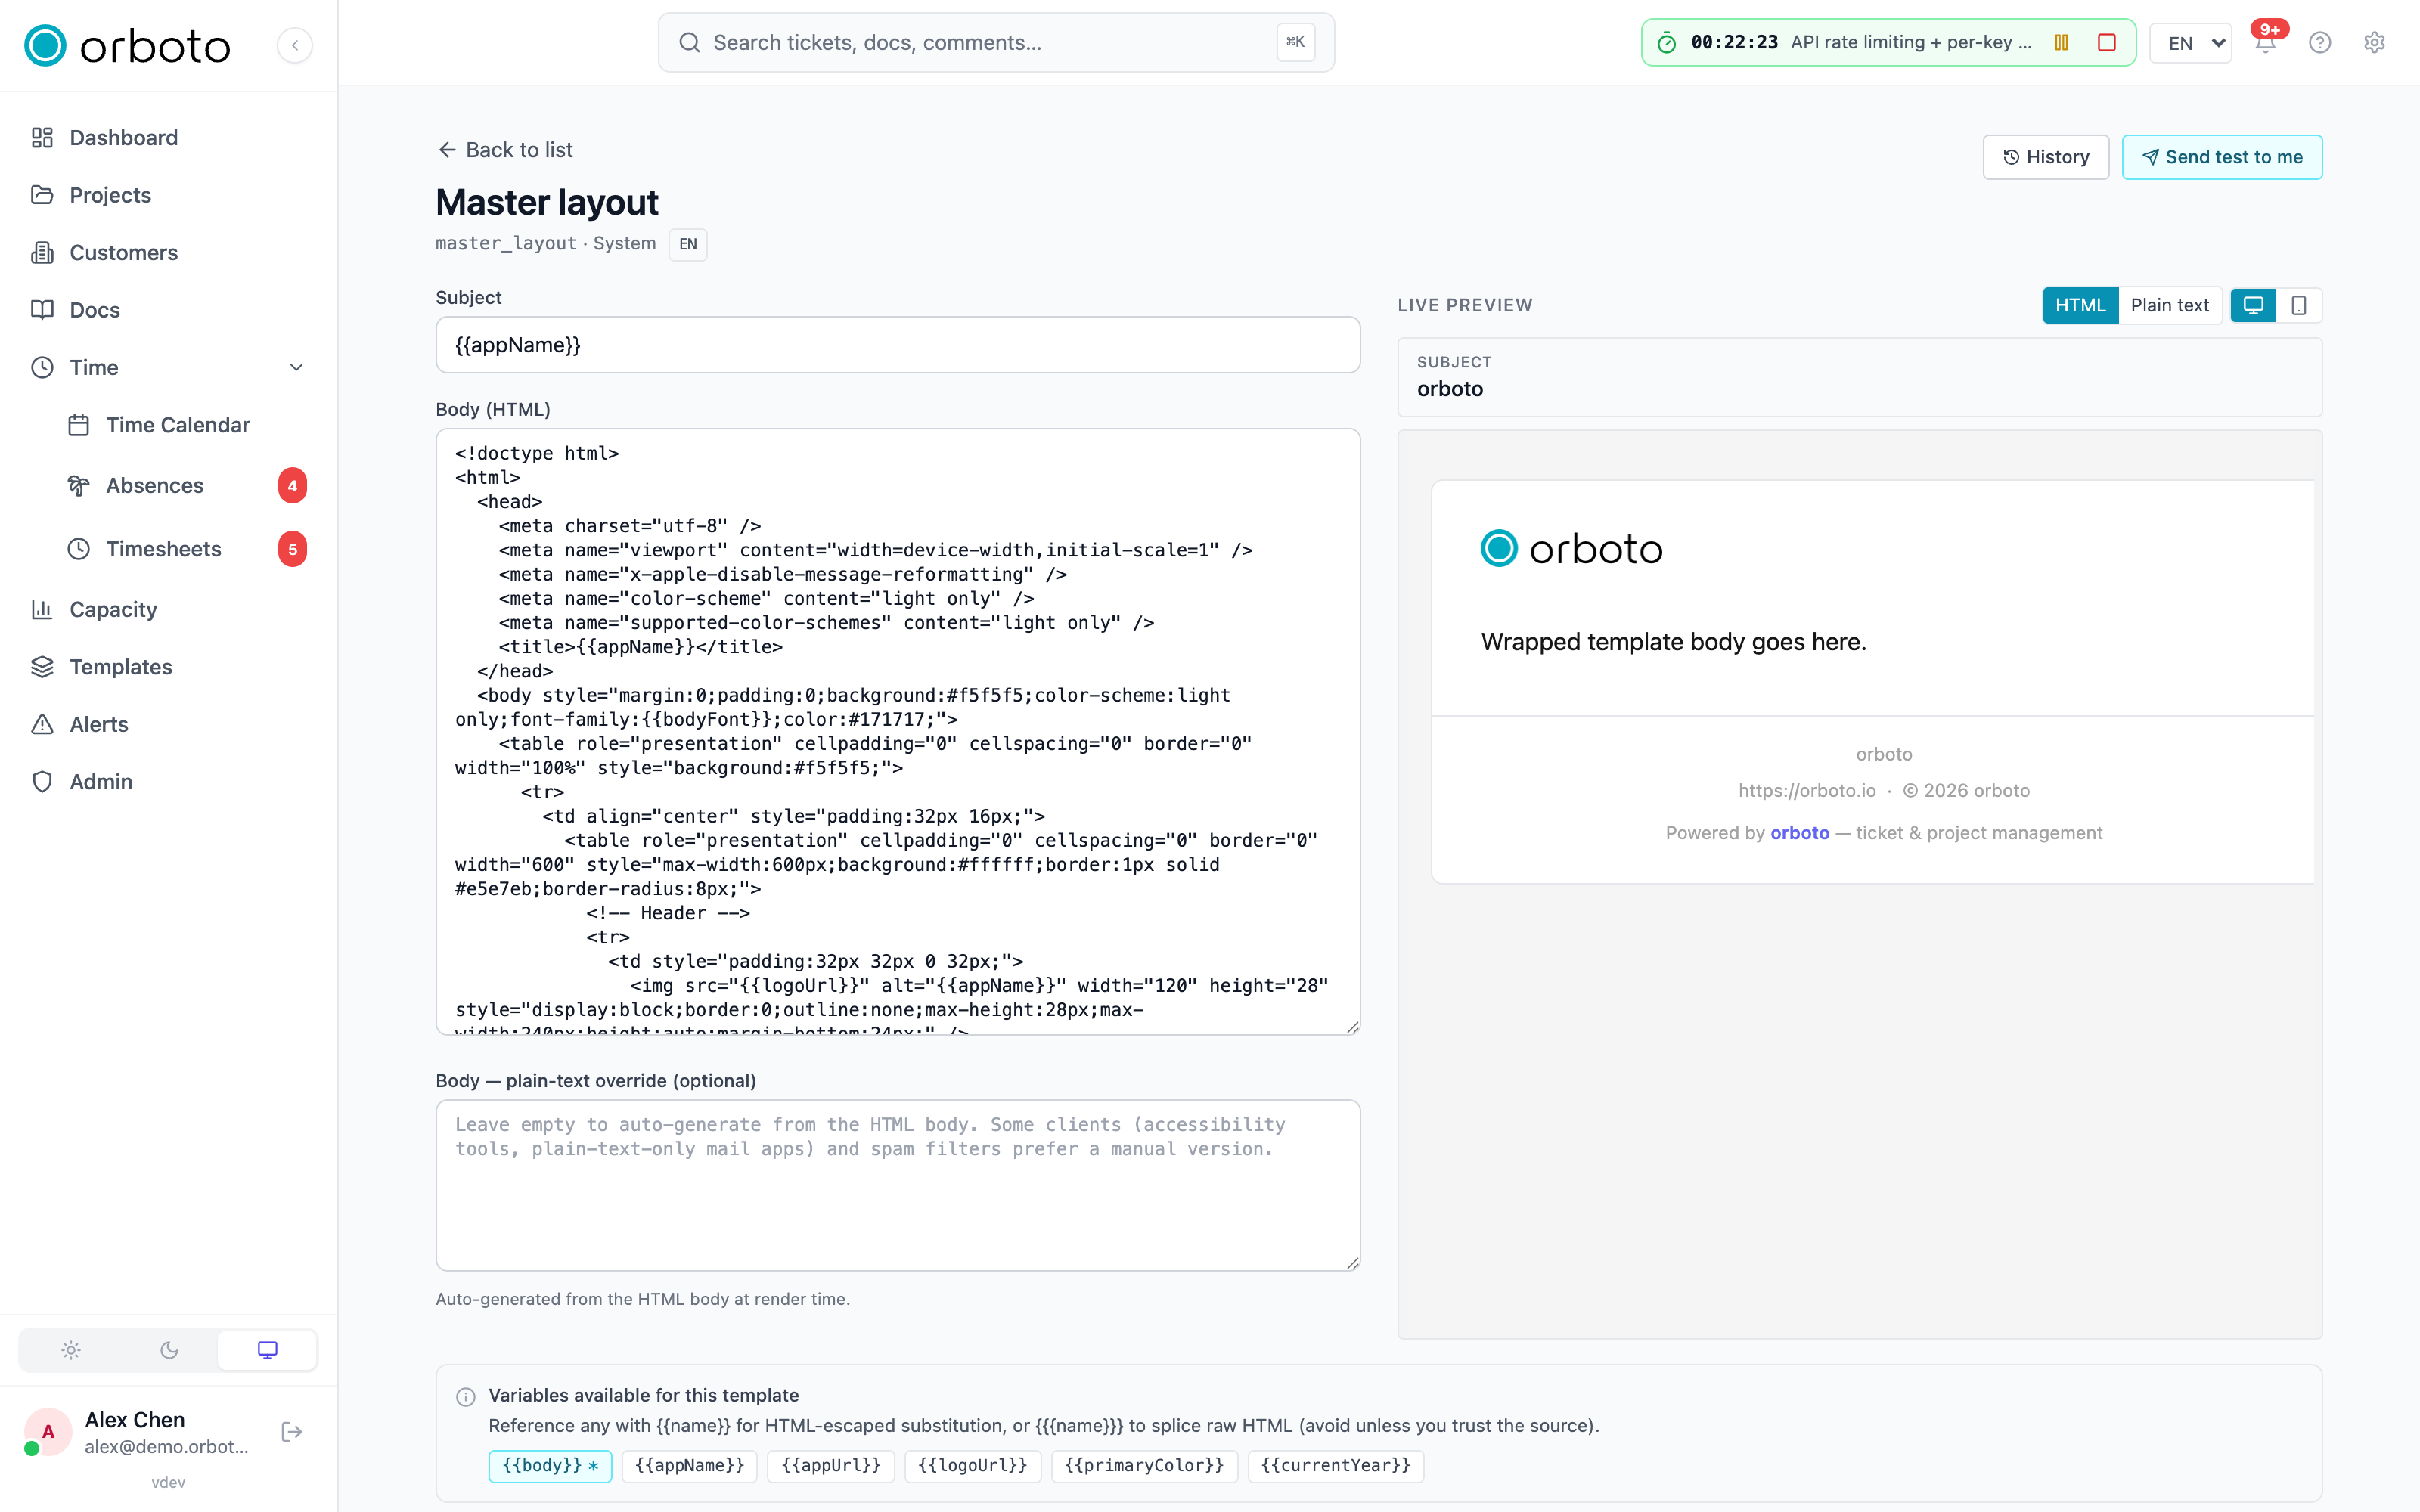Open Docs from the sidebar

click(94, 310)
